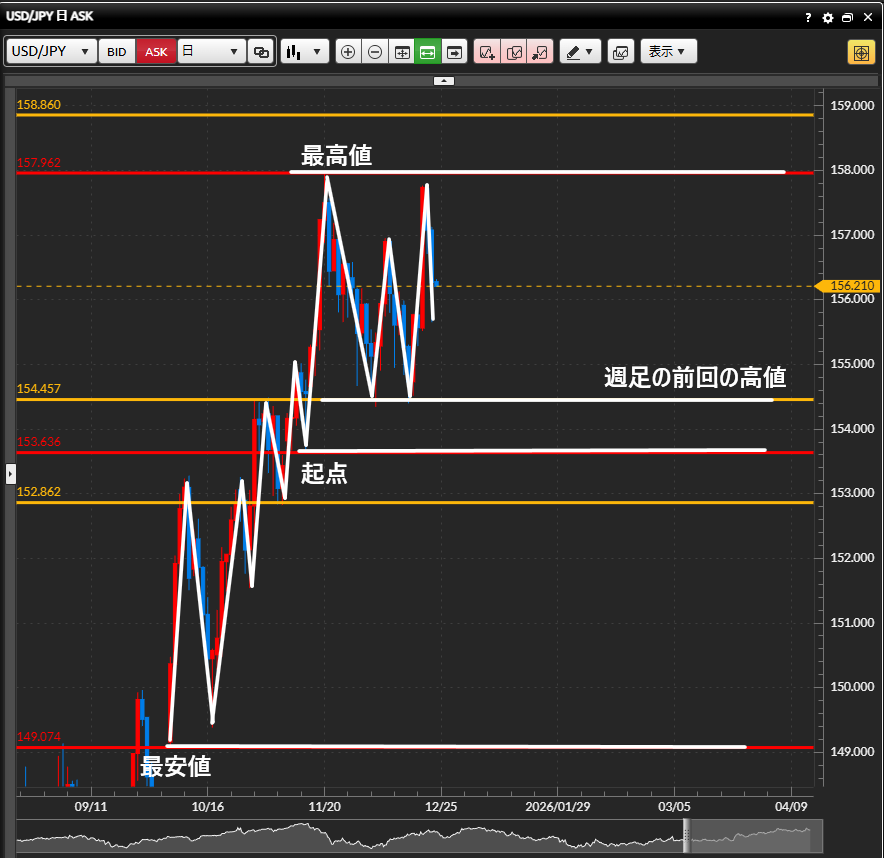Click the edit indicator icon

tap(514, 52)
